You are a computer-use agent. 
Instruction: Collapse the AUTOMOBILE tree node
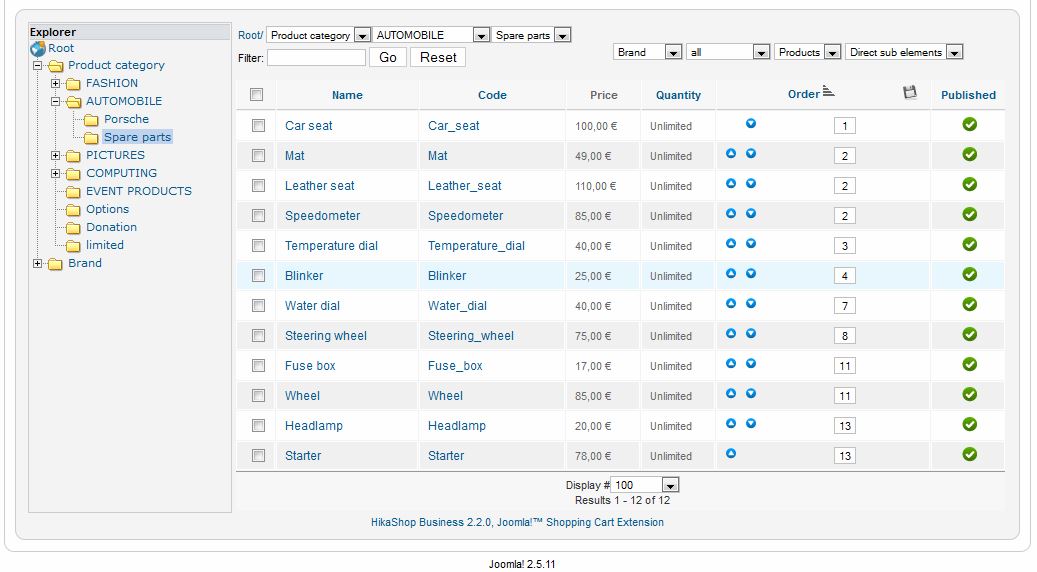(x=56, y=101)
